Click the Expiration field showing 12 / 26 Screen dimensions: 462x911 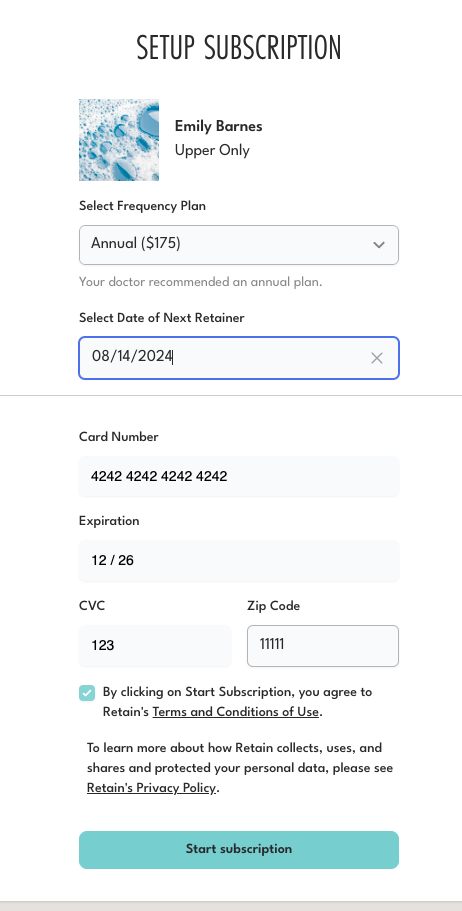[x=239, y=561]
